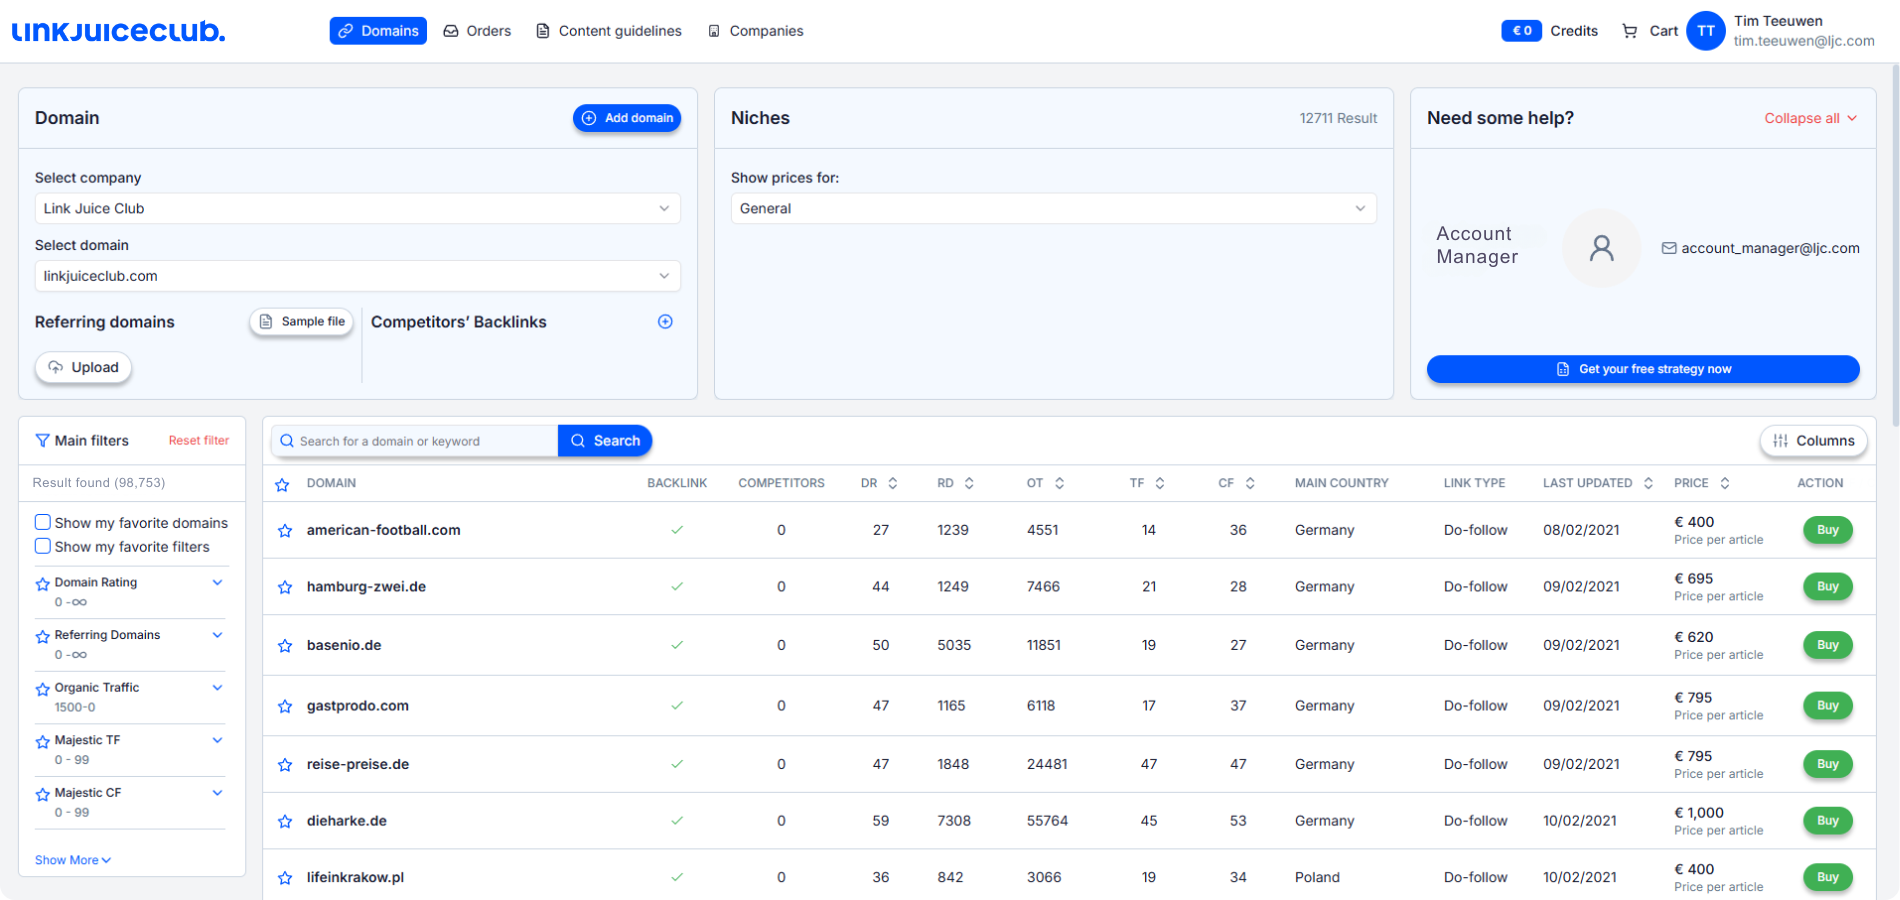Open the Select company dropdown
This screenshot has width=1900, height=900.
click(x=358, y=208)
